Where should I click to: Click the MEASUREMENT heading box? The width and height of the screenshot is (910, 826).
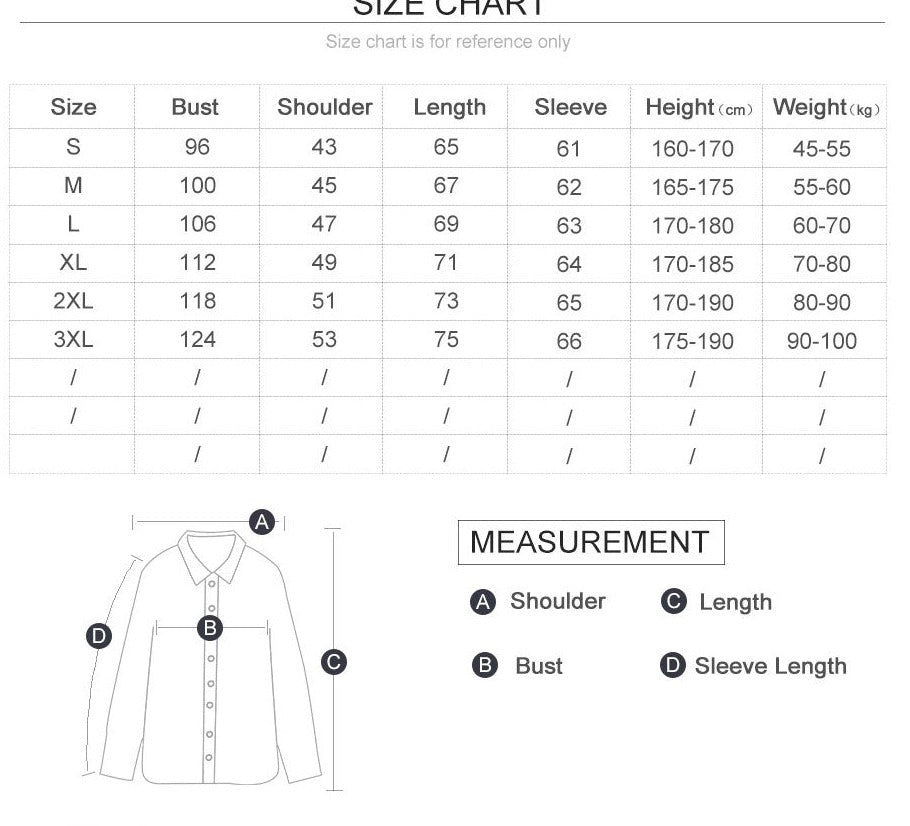590,542
